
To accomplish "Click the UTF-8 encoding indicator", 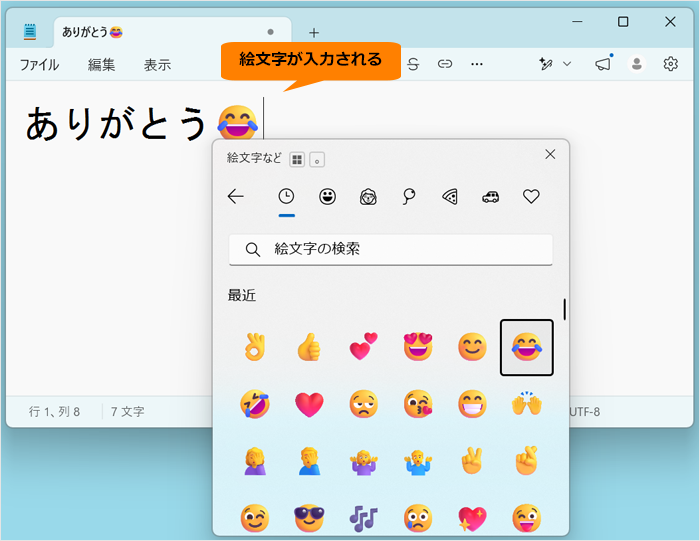I will click(x=585, y=412).
